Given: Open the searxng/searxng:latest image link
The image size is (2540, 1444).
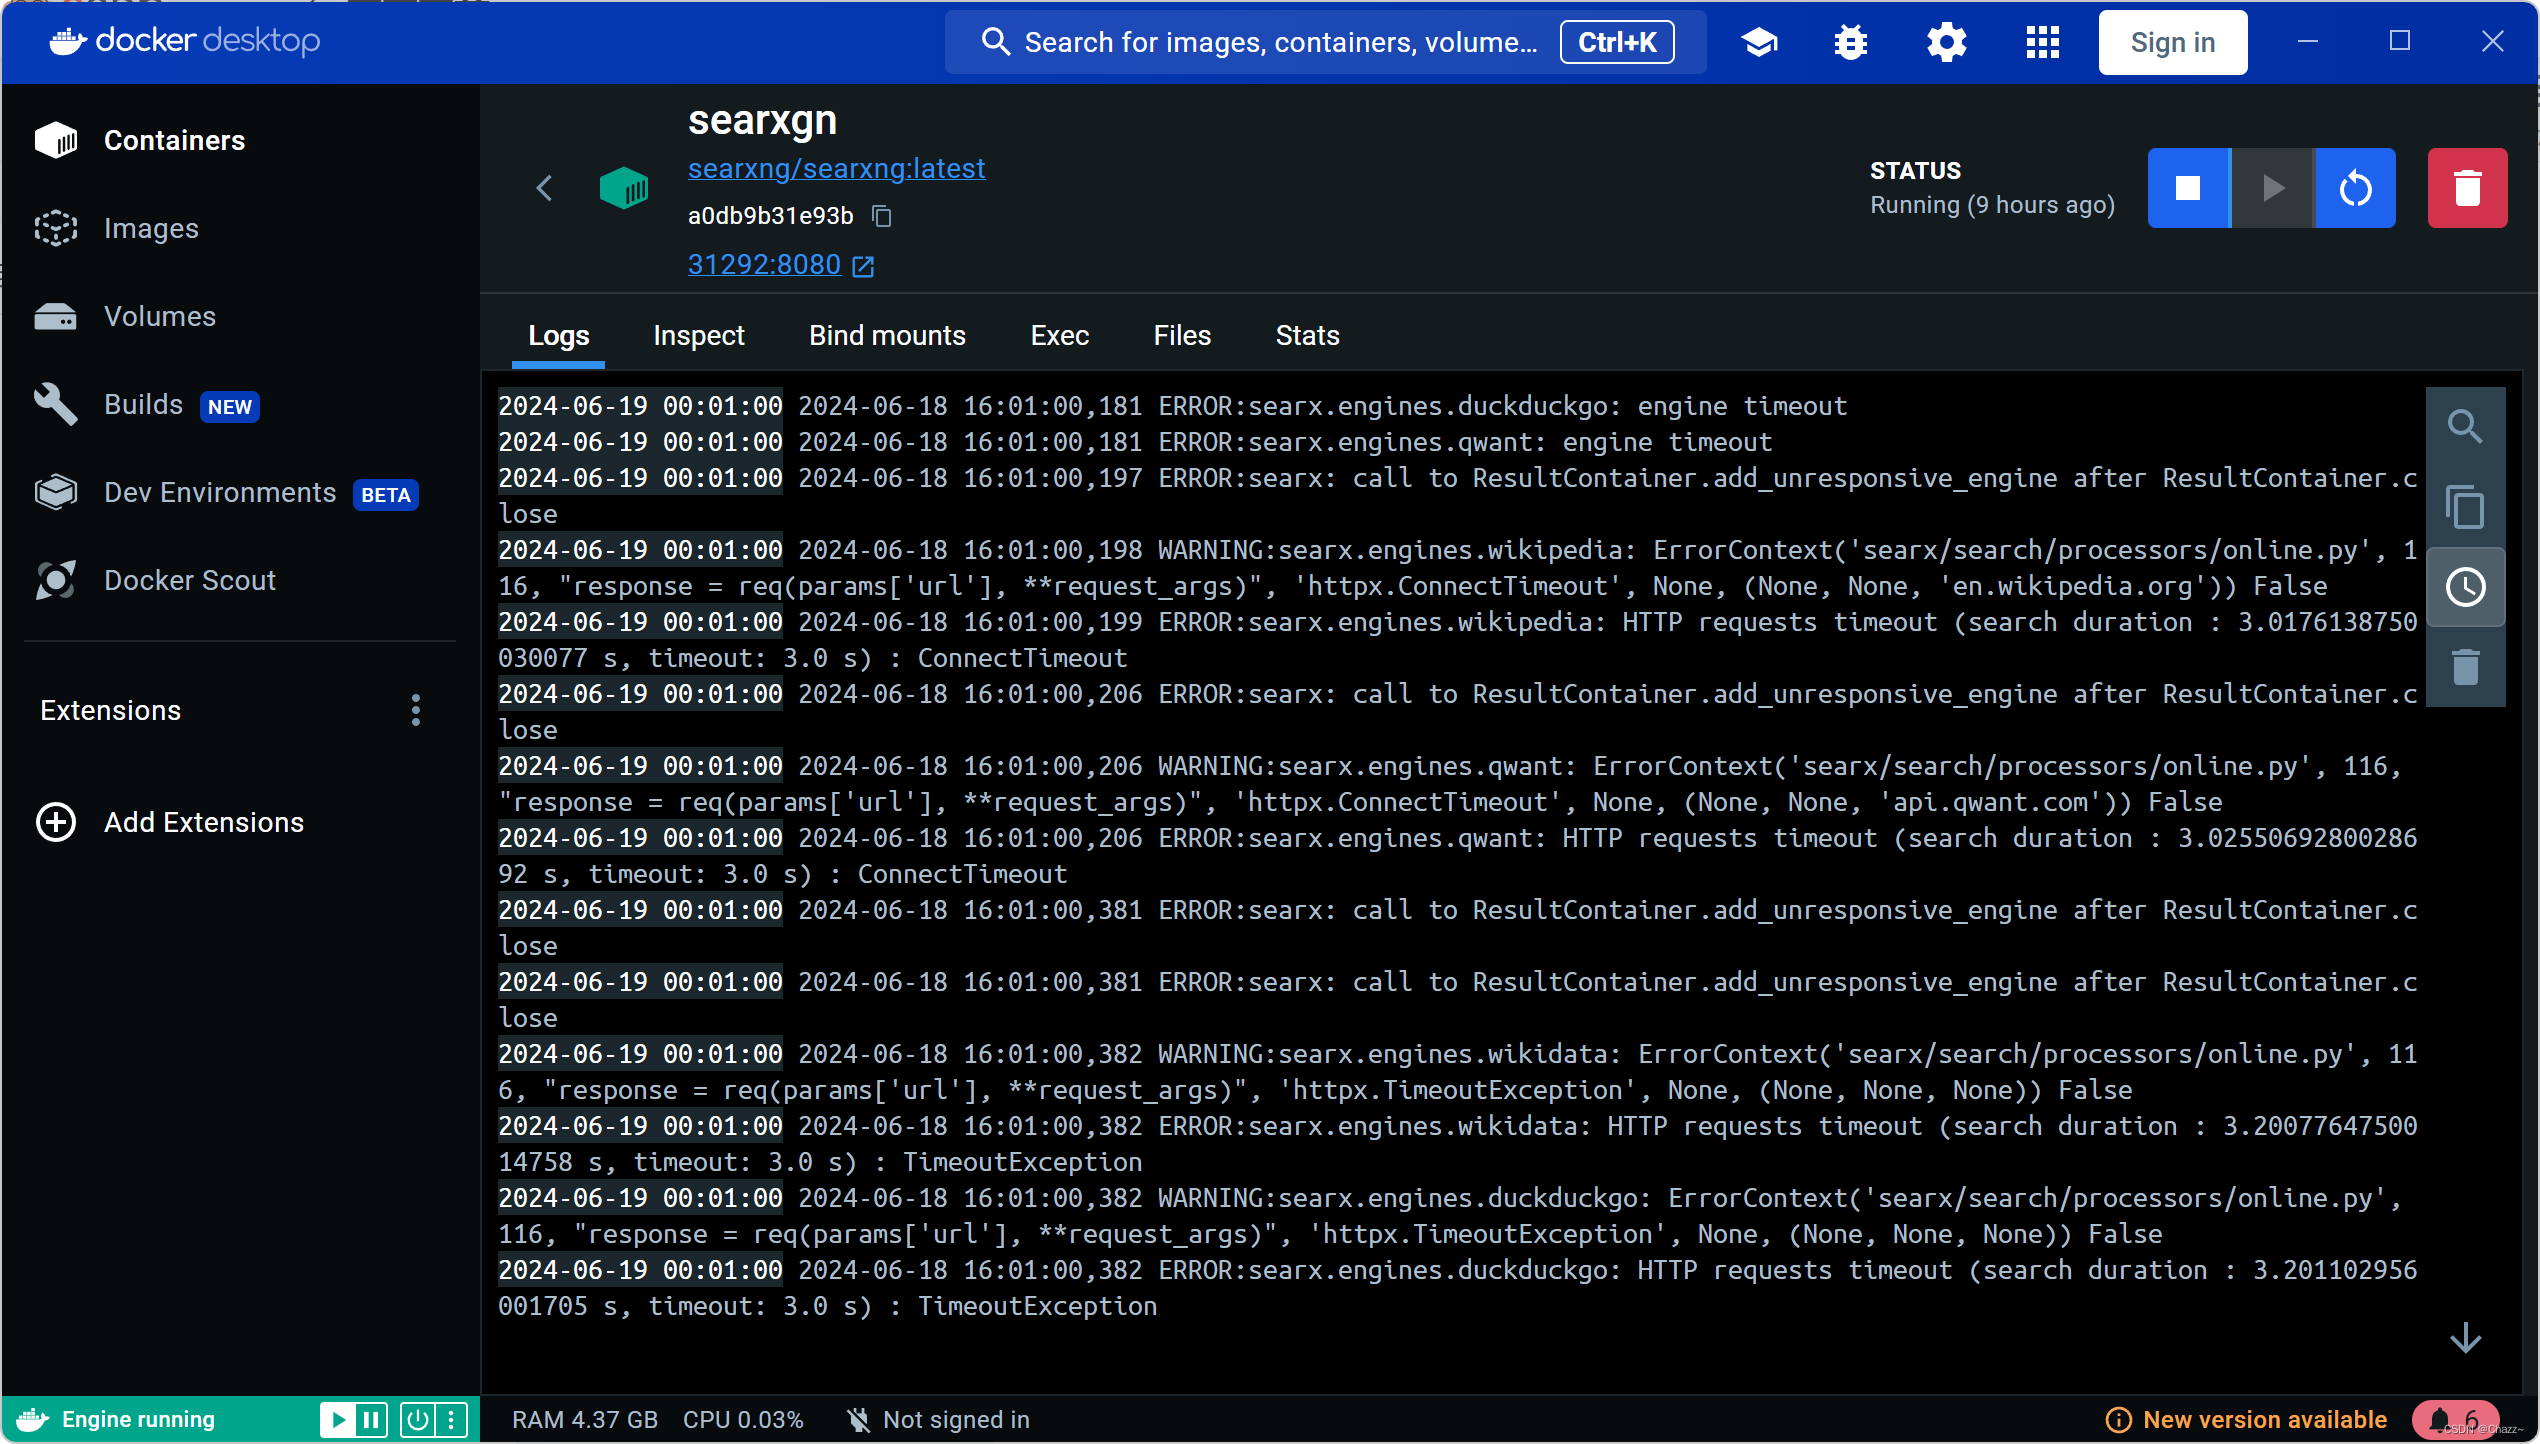Looking at the screenshot, I should [836, 168].
